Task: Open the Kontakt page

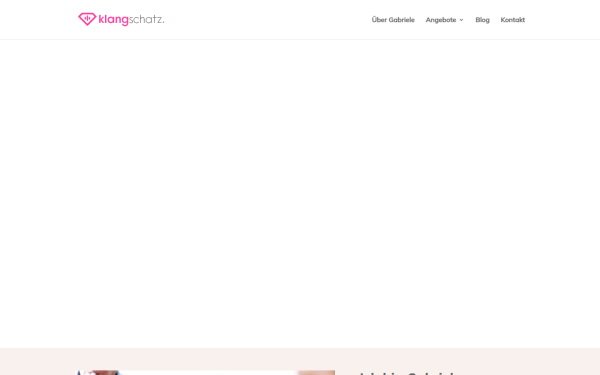Action: 512,20
